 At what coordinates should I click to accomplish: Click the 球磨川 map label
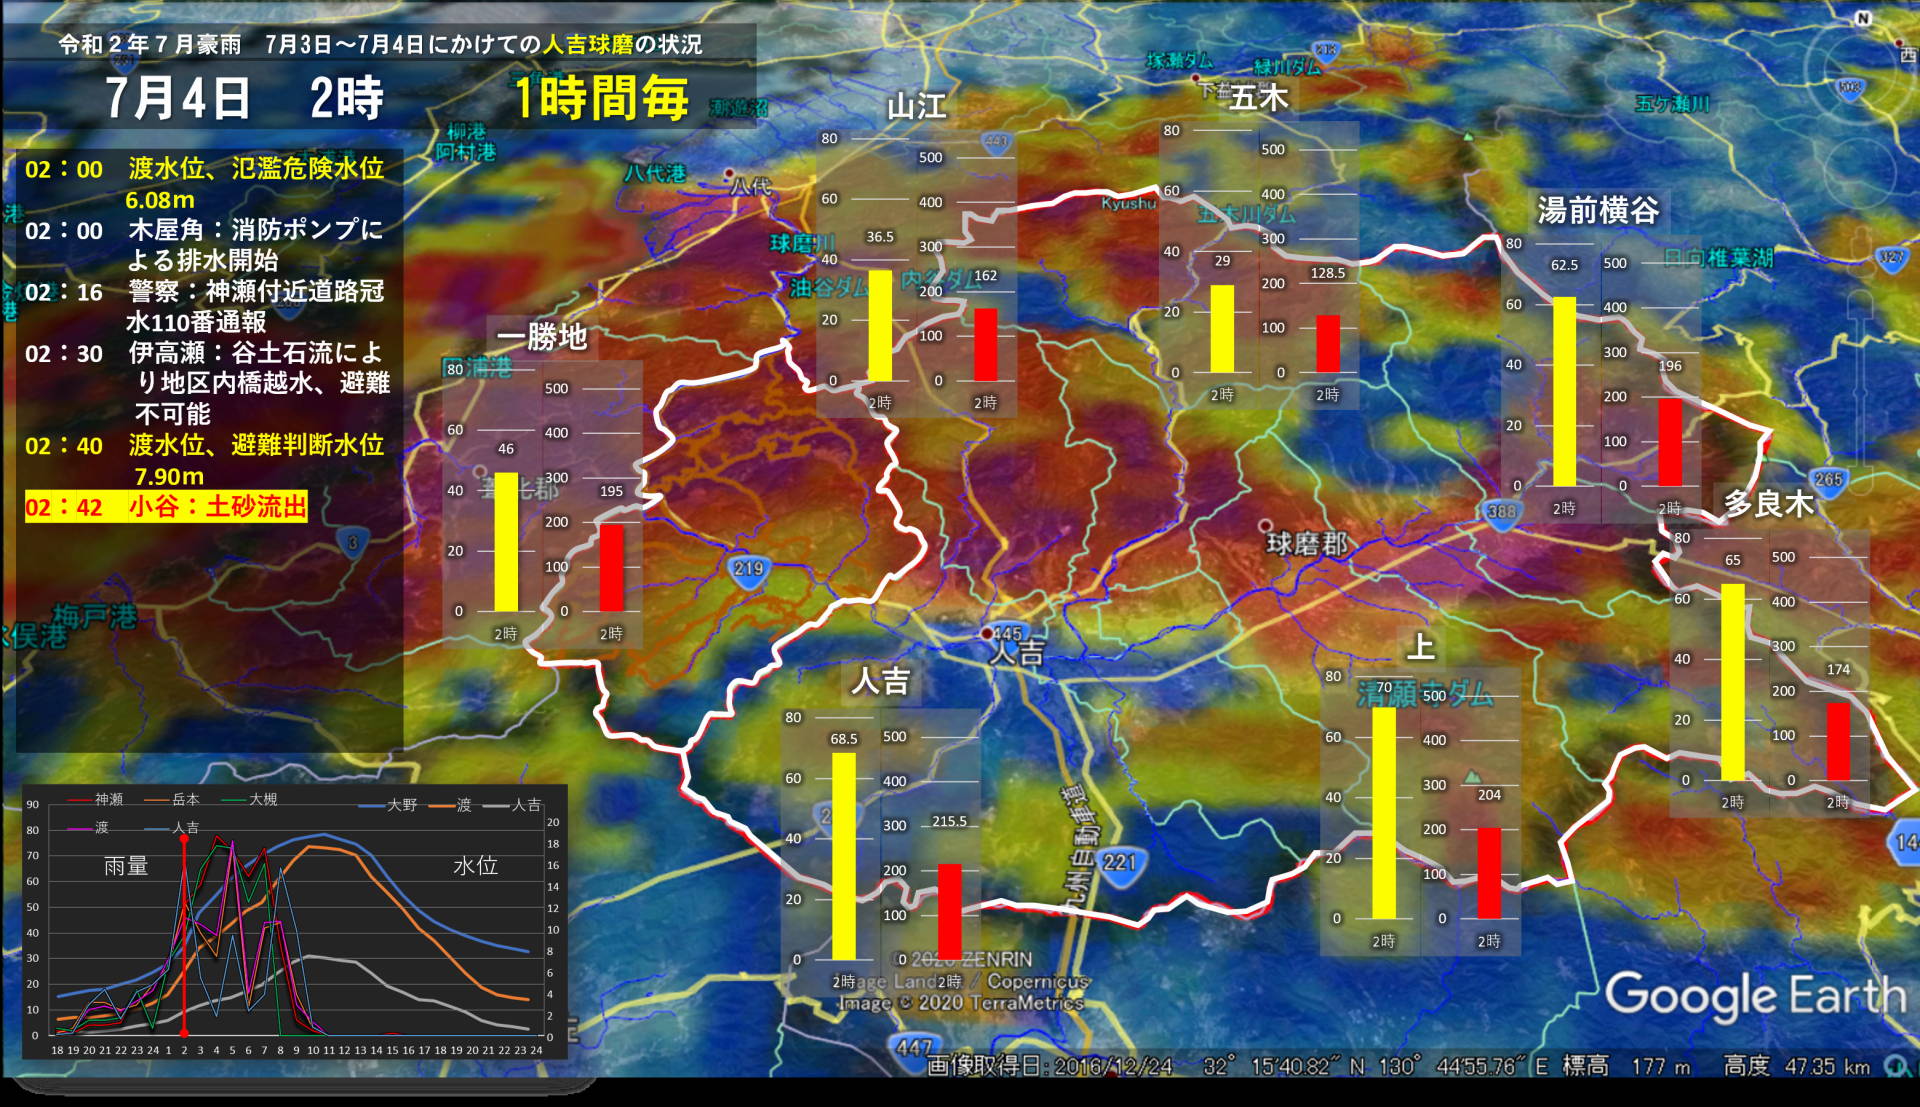click(x=803, y=243)
